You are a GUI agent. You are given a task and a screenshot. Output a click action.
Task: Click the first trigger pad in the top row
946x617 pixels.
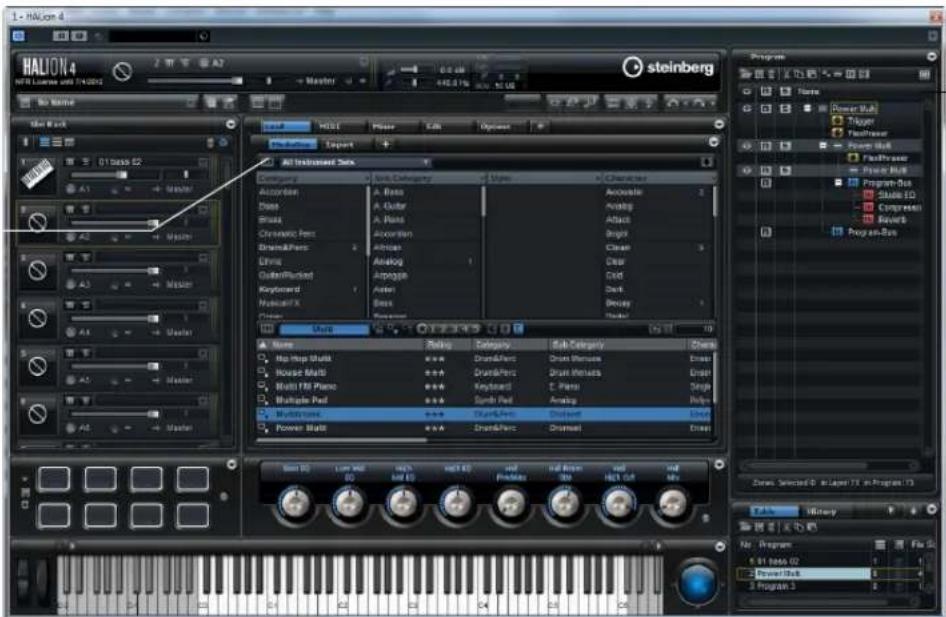click(x=54, y=479)
